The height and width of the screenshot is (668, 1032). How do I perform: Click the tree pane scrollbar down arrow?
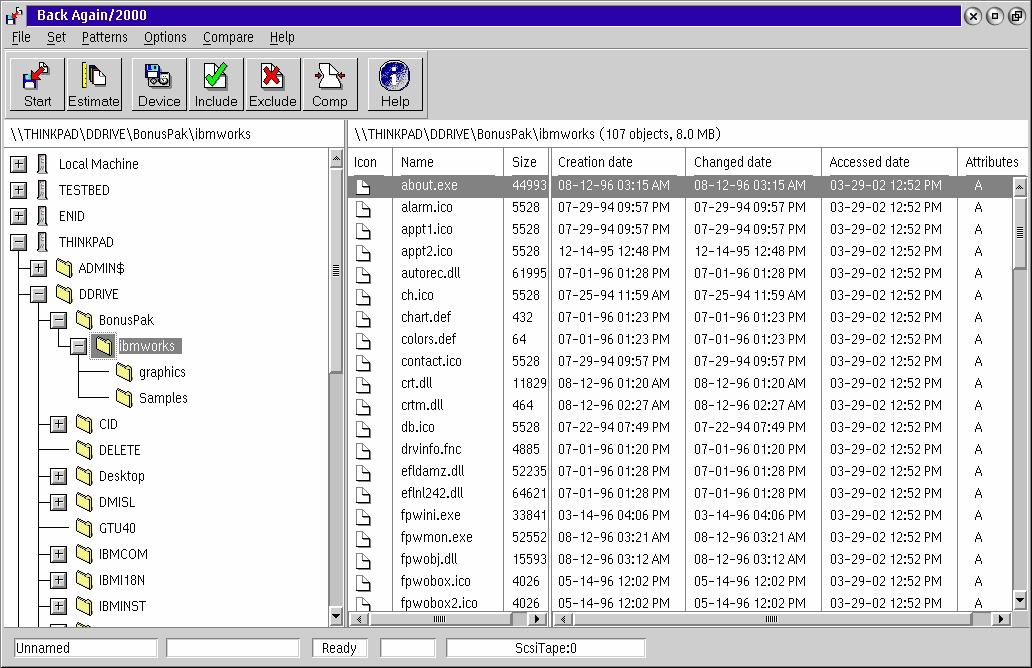(336, 617)
